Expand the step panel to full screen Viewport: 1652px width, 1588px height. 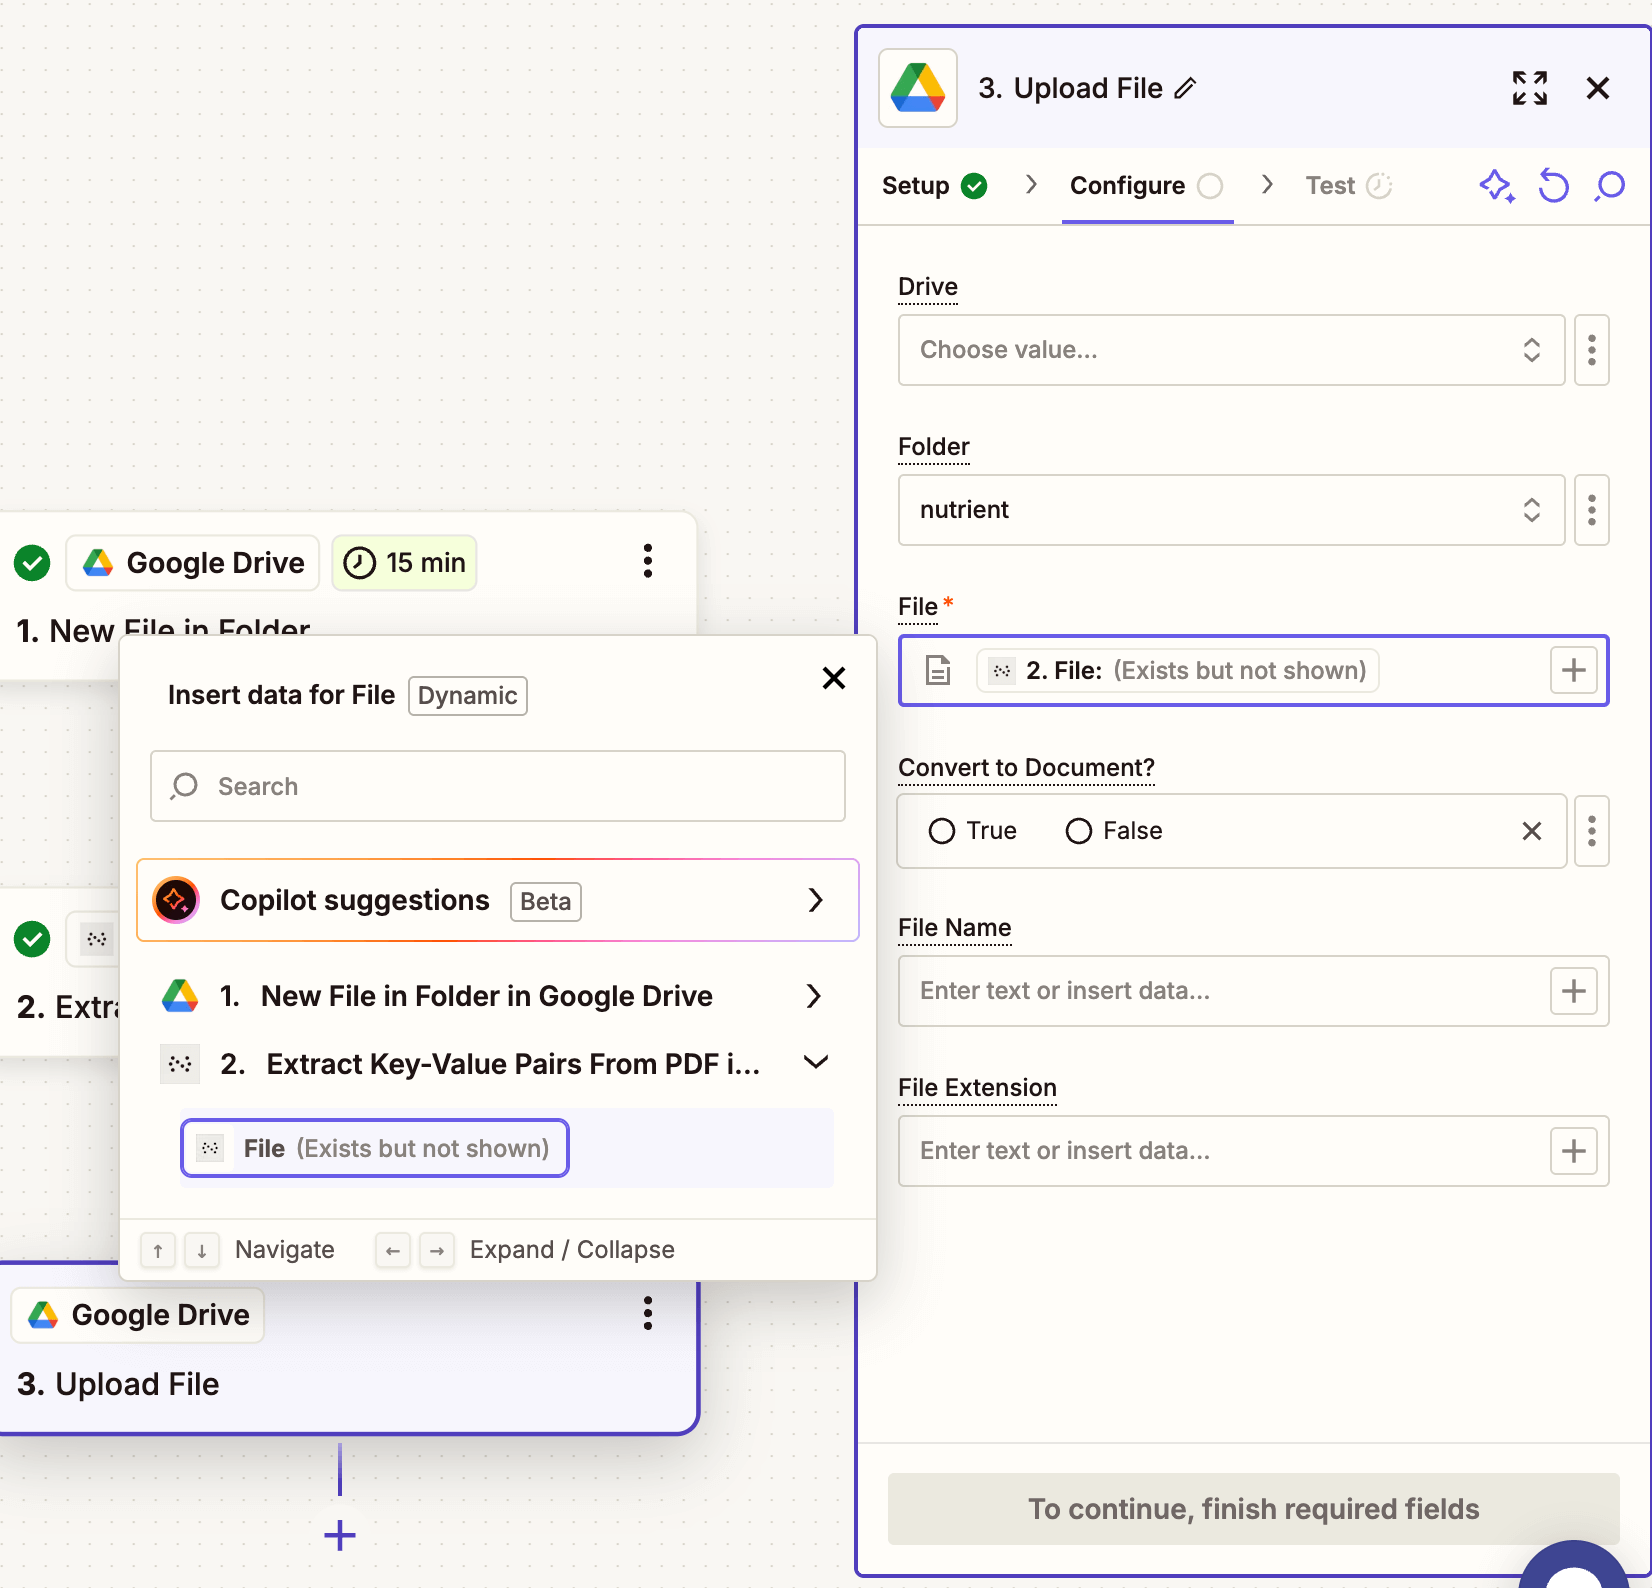click(x=1529, y=89)
